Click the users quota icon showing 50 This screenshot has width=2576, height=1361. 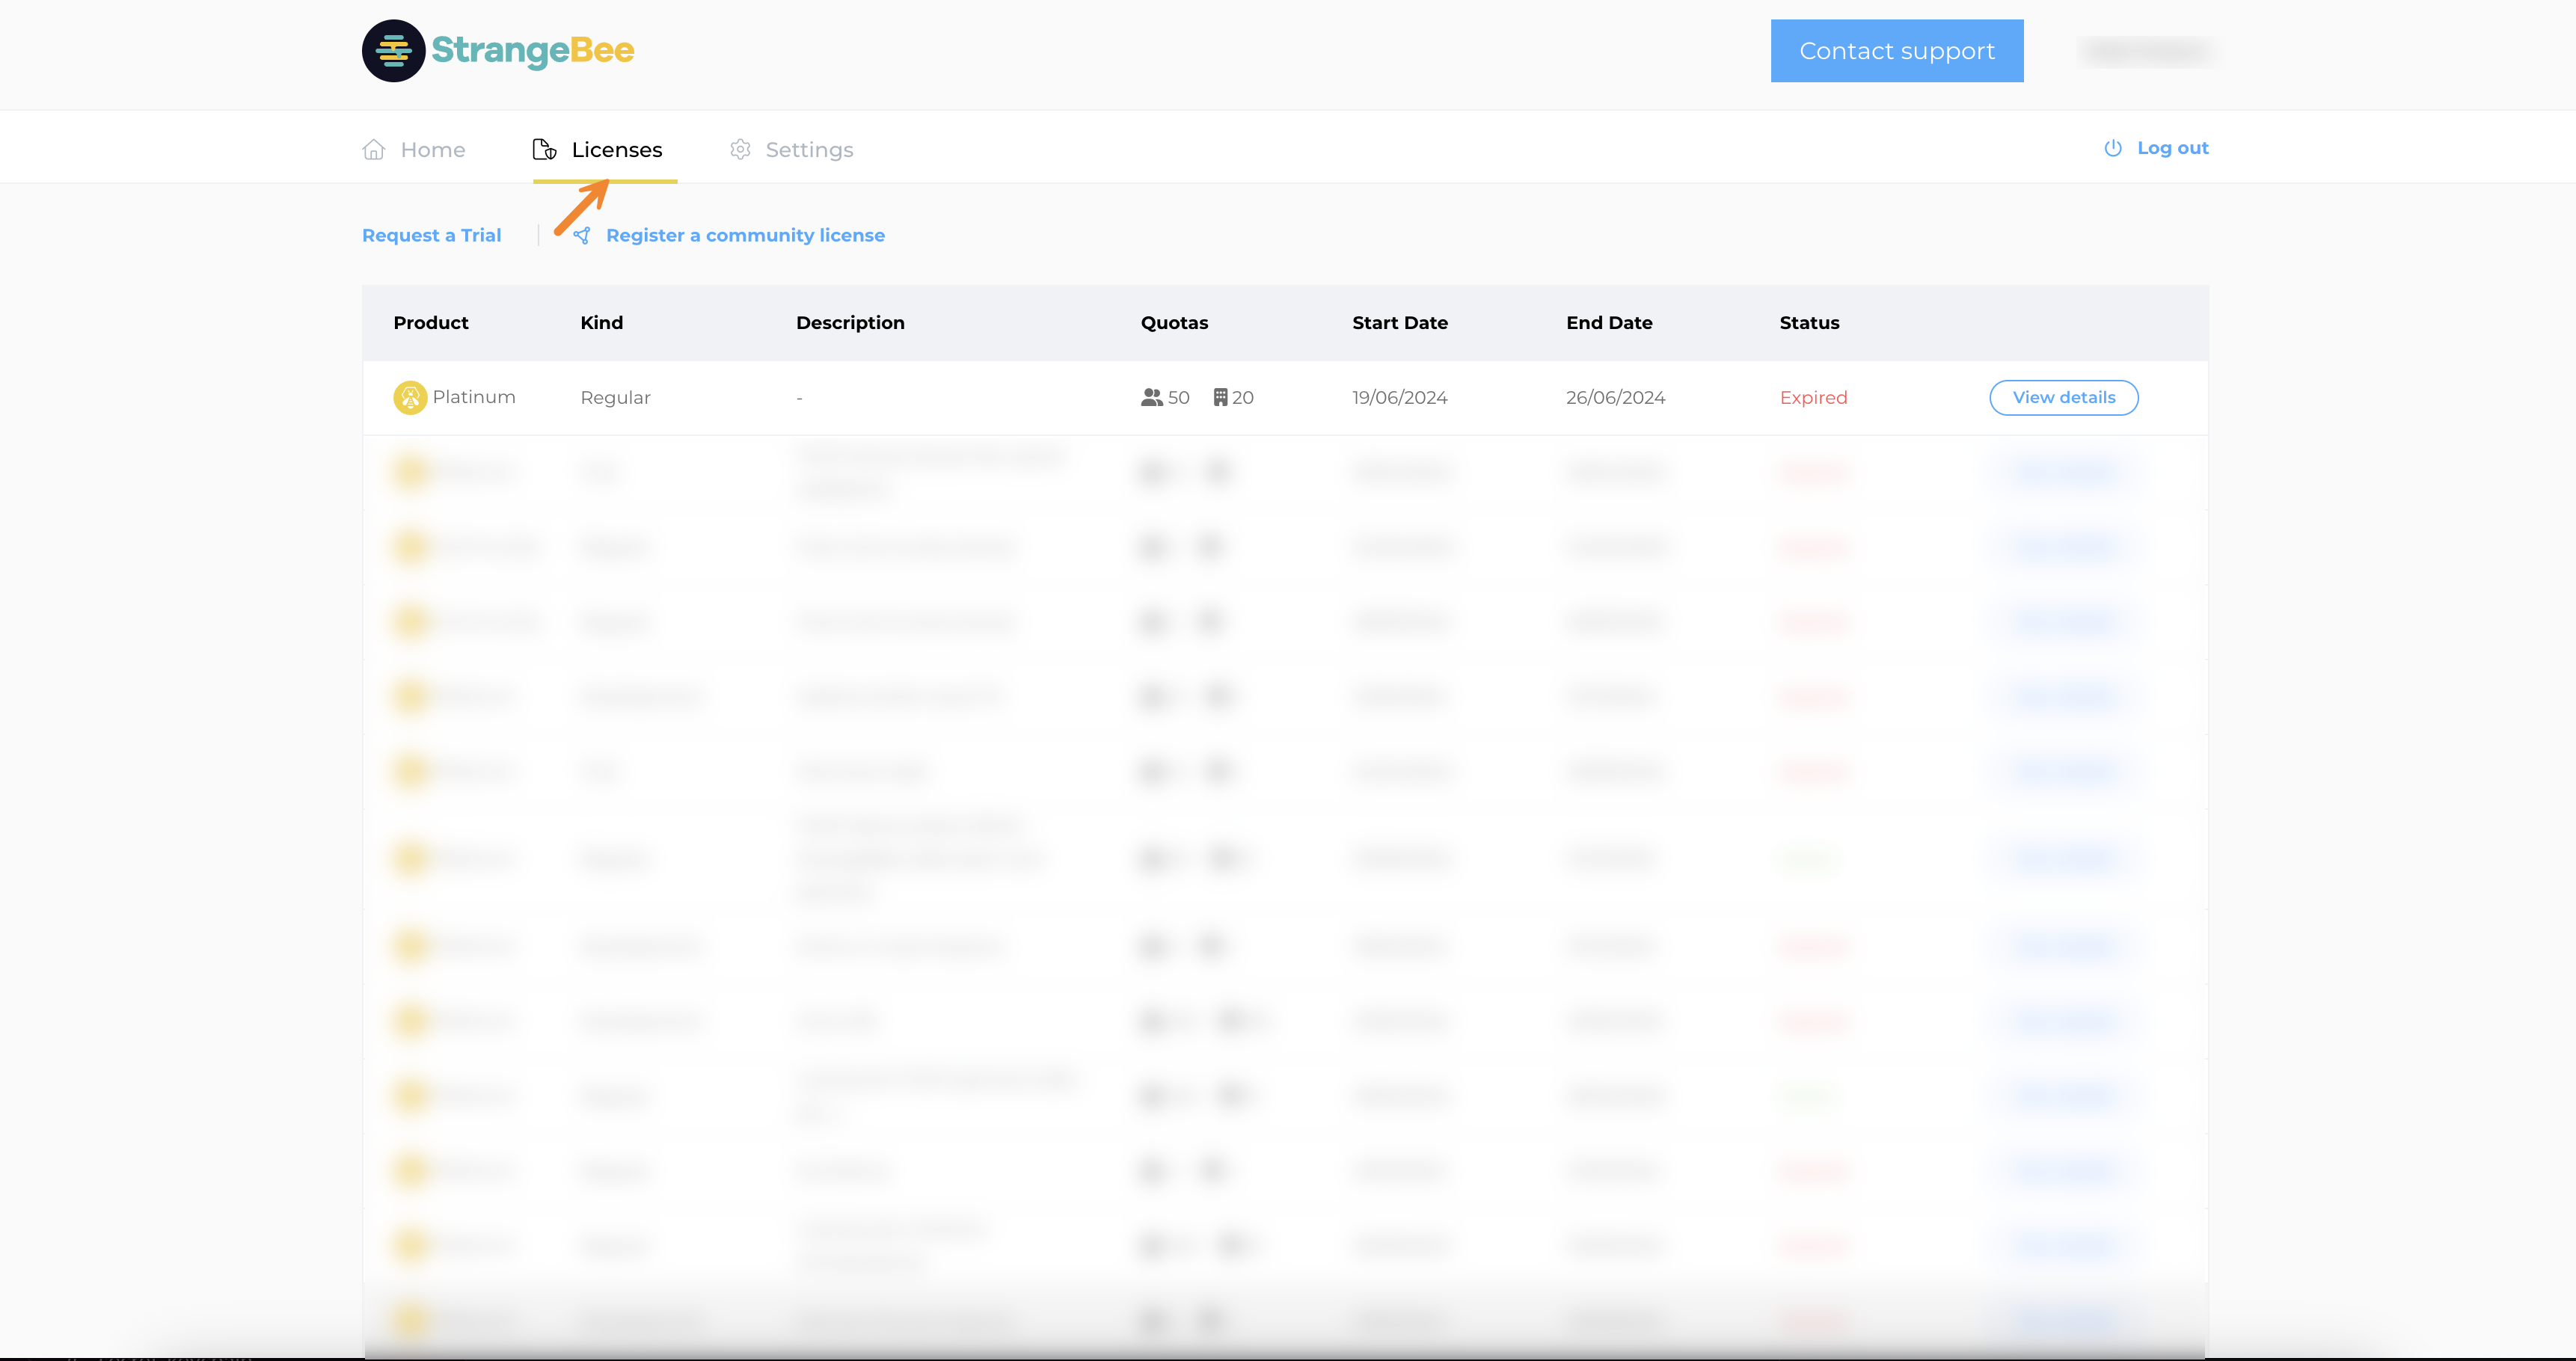1152,398
